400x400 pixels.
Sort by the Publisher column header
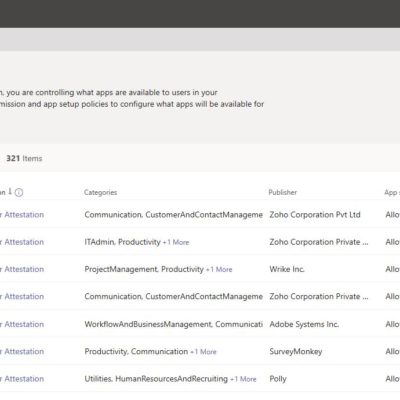tap(283, 192)
